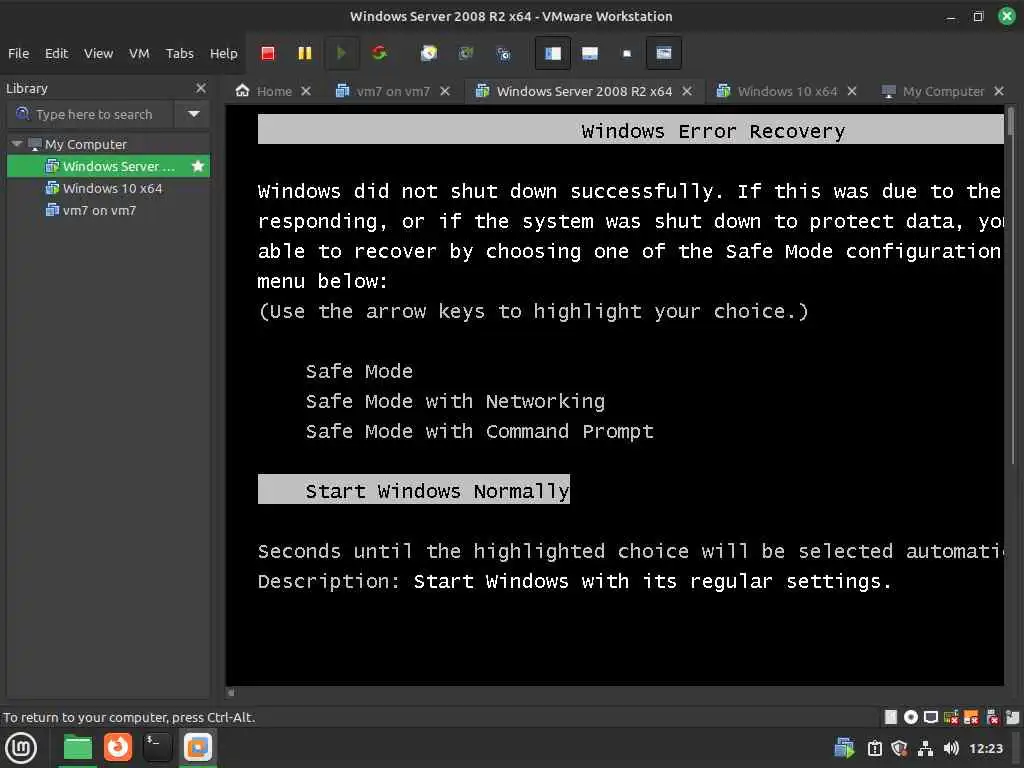1024x768 pixels.
Task: Click the VMware Workstation taskbar button
Action: (197, 748)
